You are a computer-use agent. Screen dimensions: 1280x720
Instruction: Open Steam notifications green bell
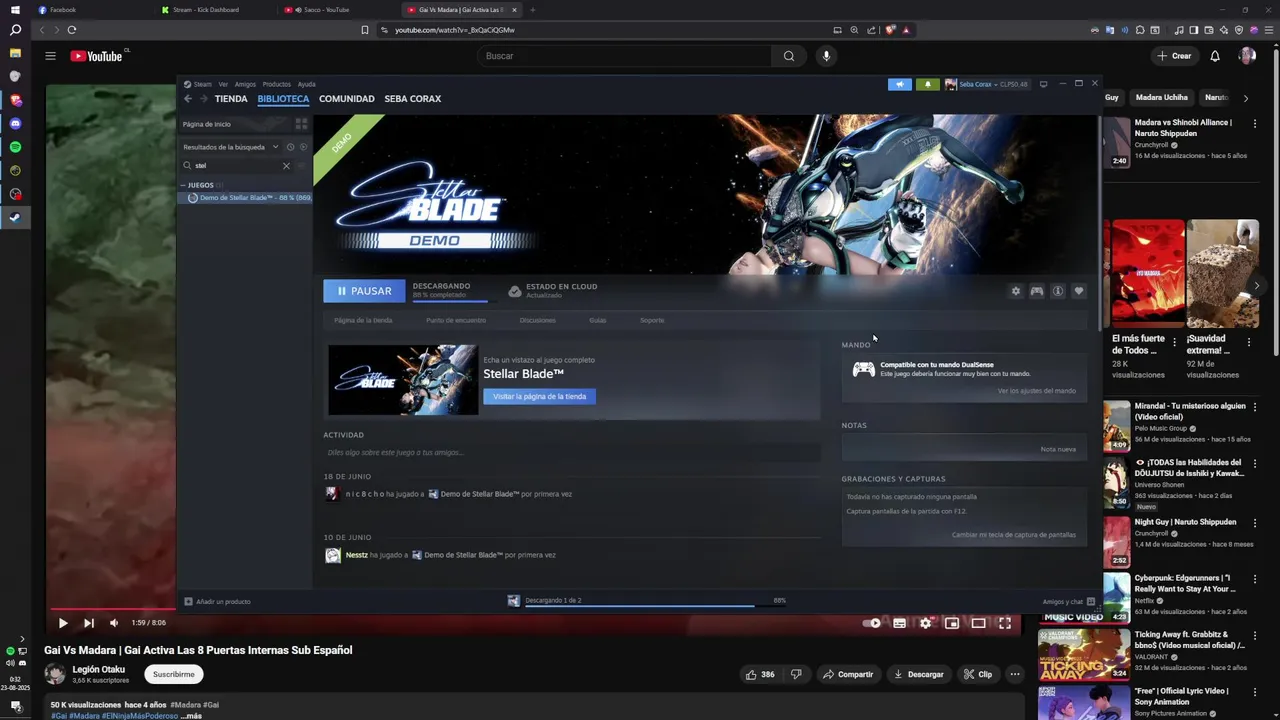[x=927, y=84]
